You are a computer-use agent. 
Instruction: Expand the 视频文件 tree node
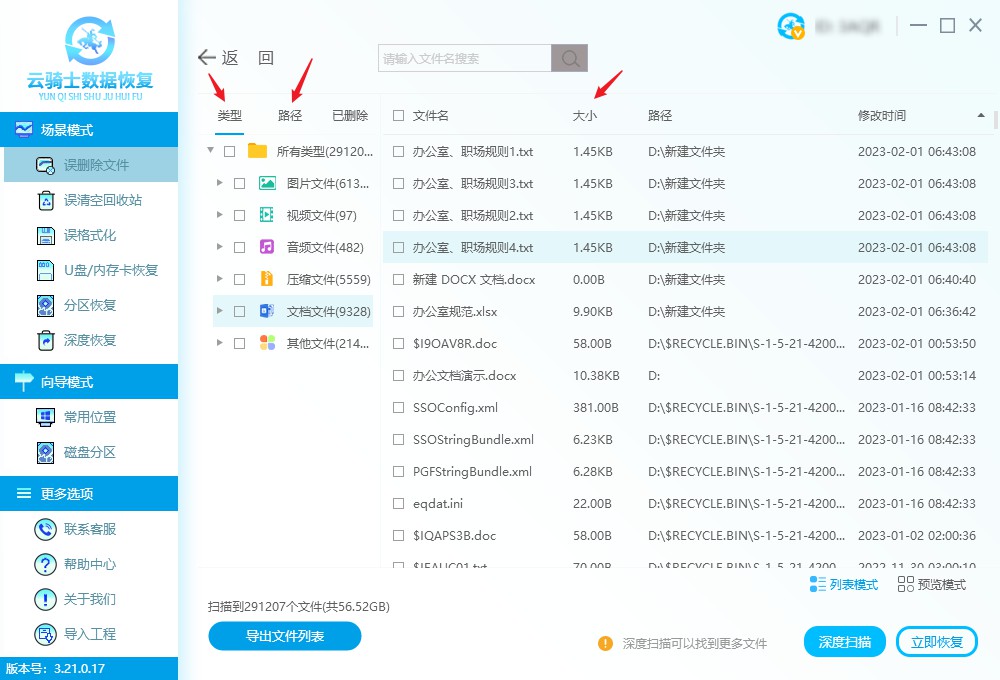[x=219, y=215]
